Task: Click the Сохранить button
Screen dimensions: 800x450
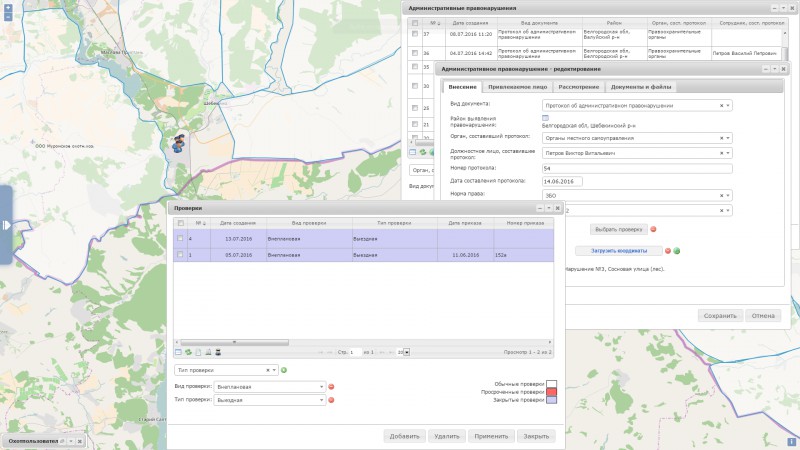Action: (x=719, y=315)
